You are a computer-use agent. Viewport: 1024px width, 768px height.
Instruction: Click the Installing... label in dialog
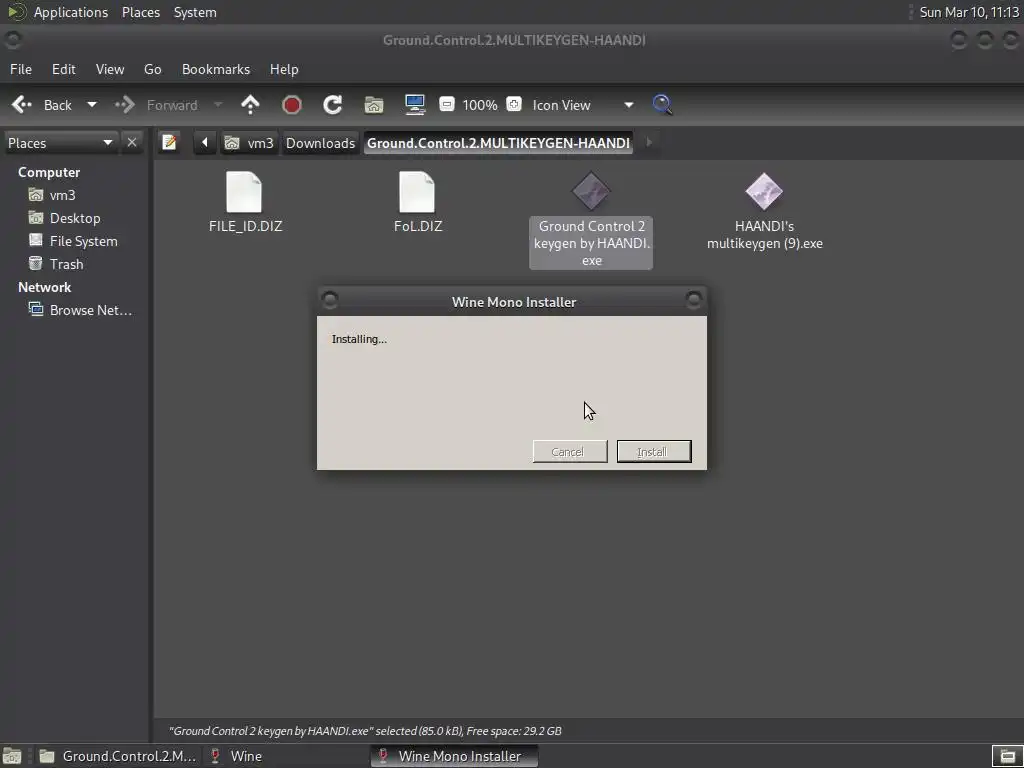coord(359,339)
